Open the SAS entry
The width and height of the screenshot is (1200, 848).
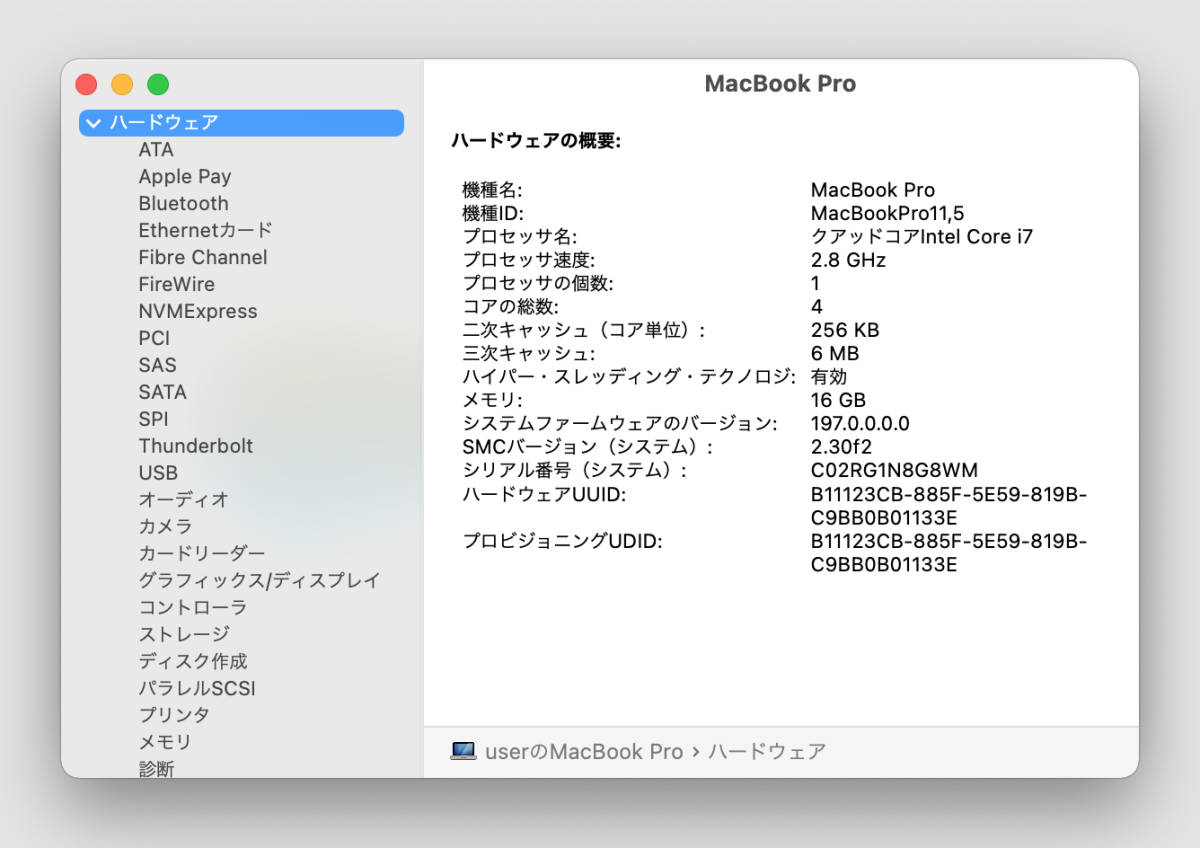tap(157, 366)
